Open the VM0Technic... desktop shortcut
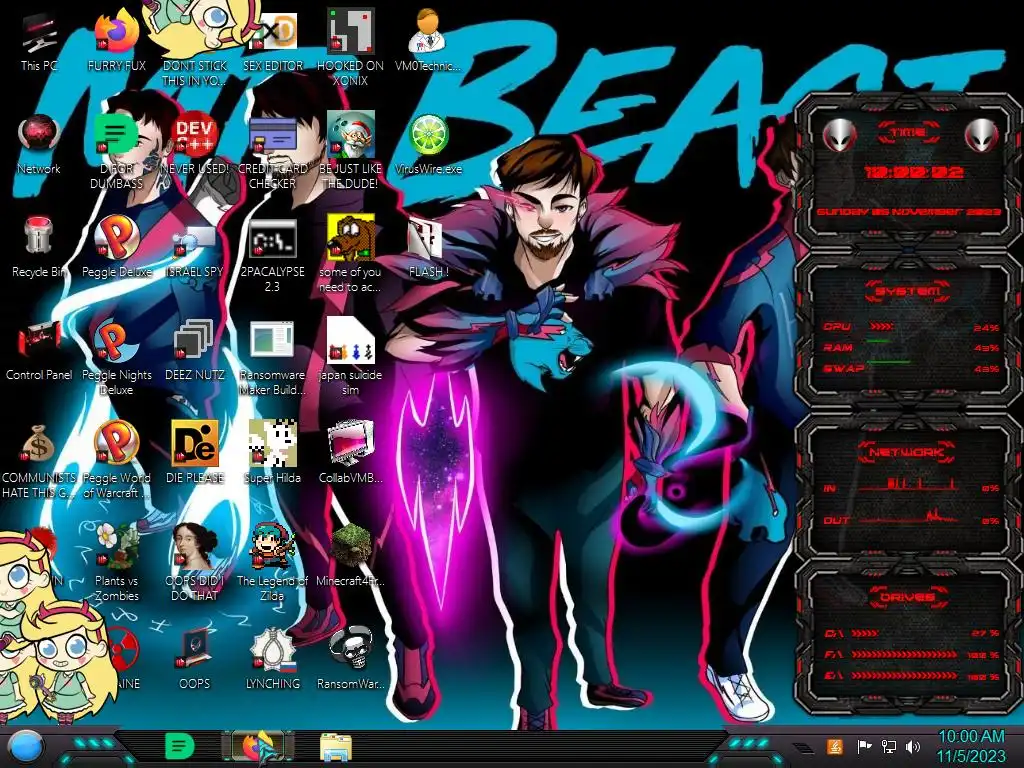Screen dimensions: 1024x768 (428, 40)
